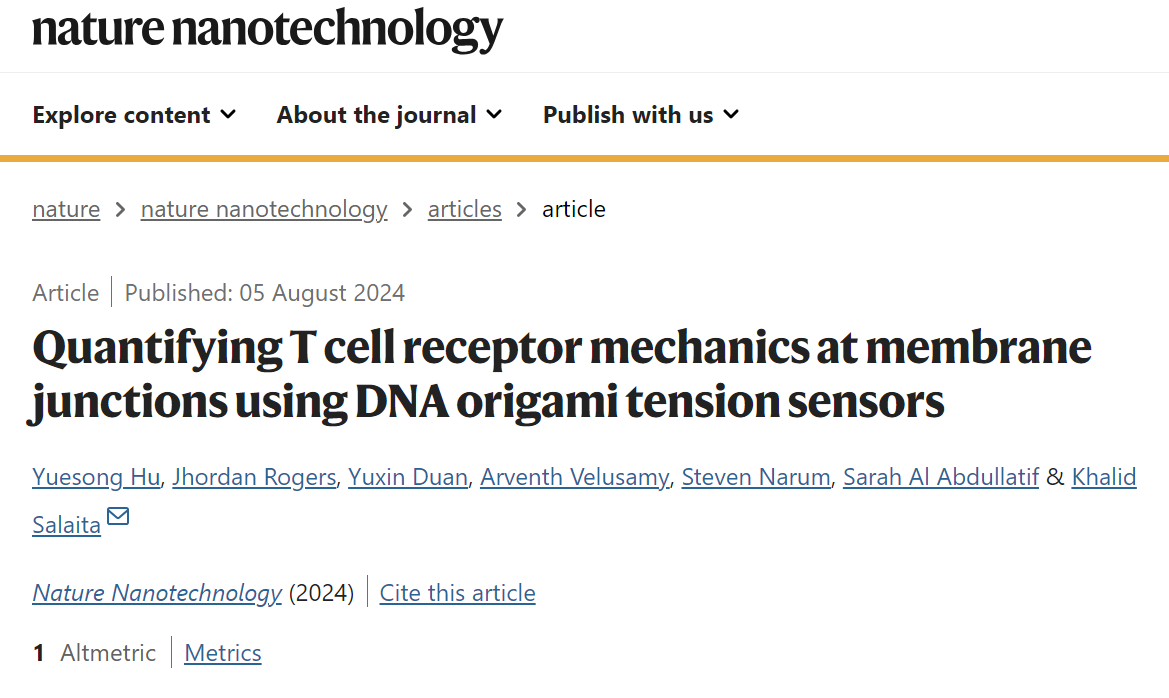Open the About the journal dropdown
The width and height of the screenshot is (1169, 698).
tap(389, 115)
